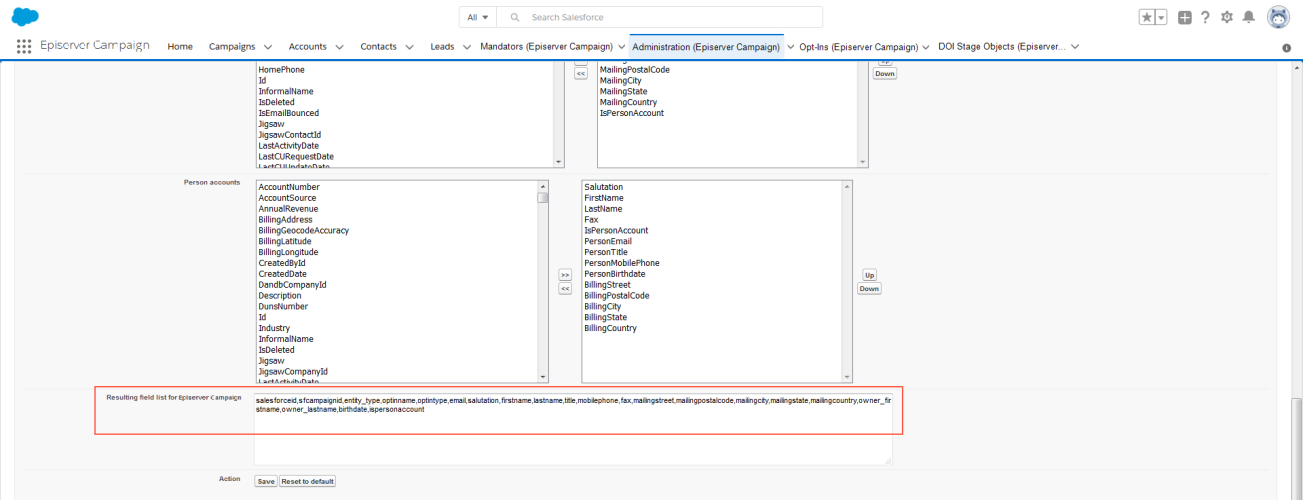This screenshot has width=1303, height=500.
Task: Expand the favorites list dropdown arrow
Action: coord(1161,17)
